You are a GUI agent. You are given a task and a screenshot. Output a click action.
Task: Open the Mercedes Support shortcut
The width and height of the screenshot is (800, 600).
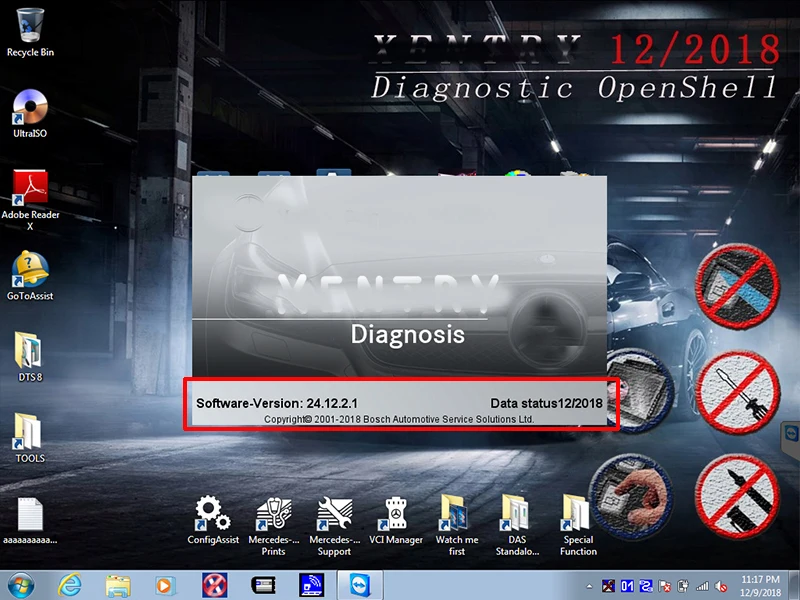[334, 526]
